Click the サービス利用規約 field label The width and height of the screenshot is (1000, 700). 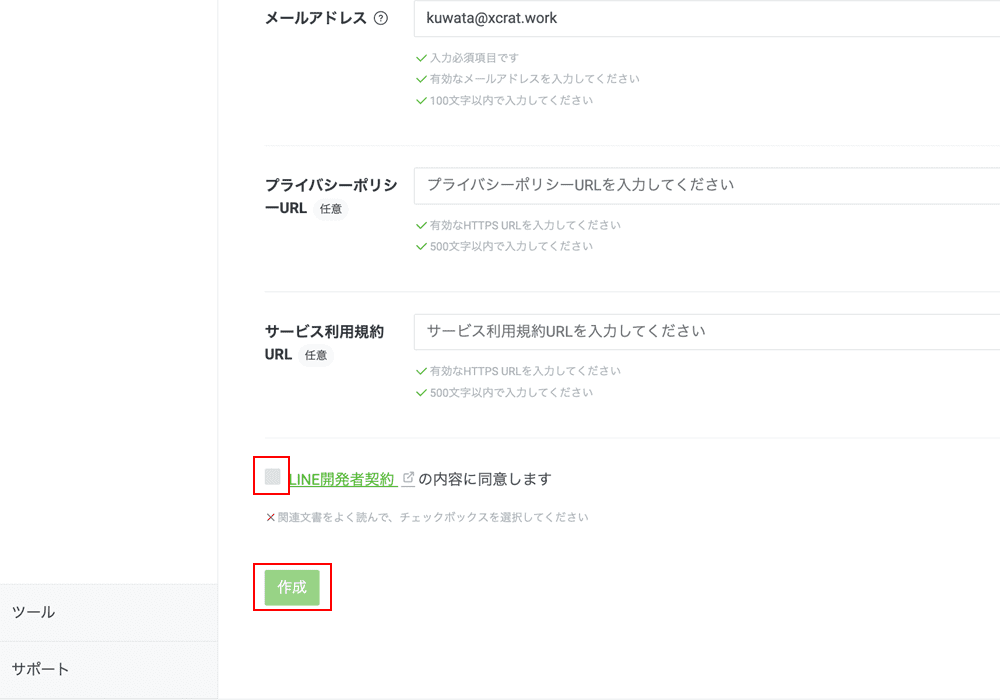point(324,332)
